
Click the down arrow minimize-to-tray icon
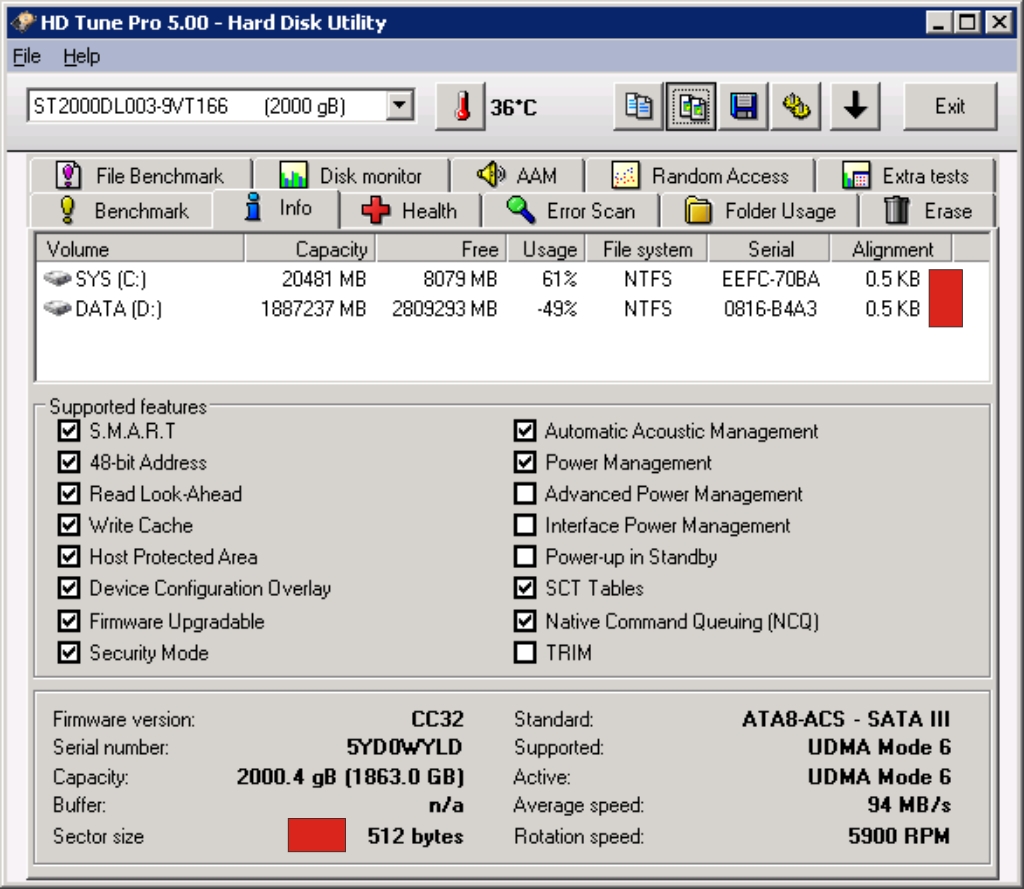(855, 106)
